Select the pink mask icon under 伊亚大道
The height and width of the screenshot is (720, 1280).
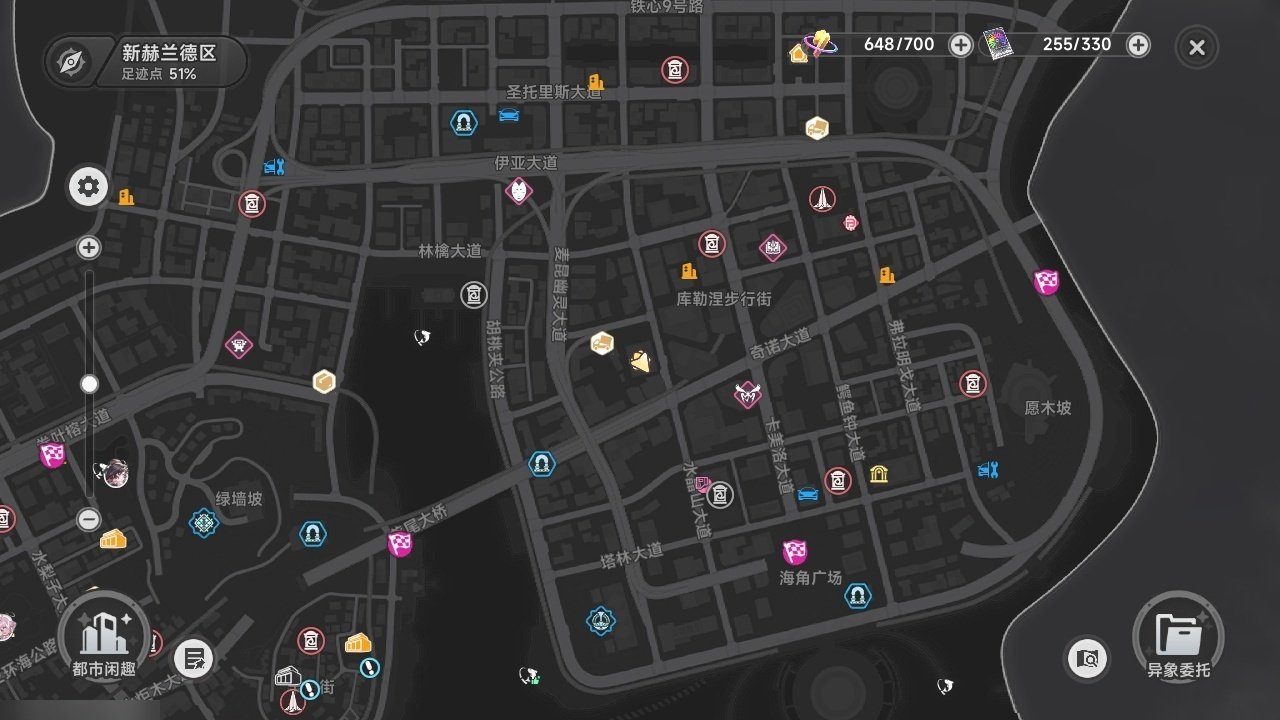[518, 190]
